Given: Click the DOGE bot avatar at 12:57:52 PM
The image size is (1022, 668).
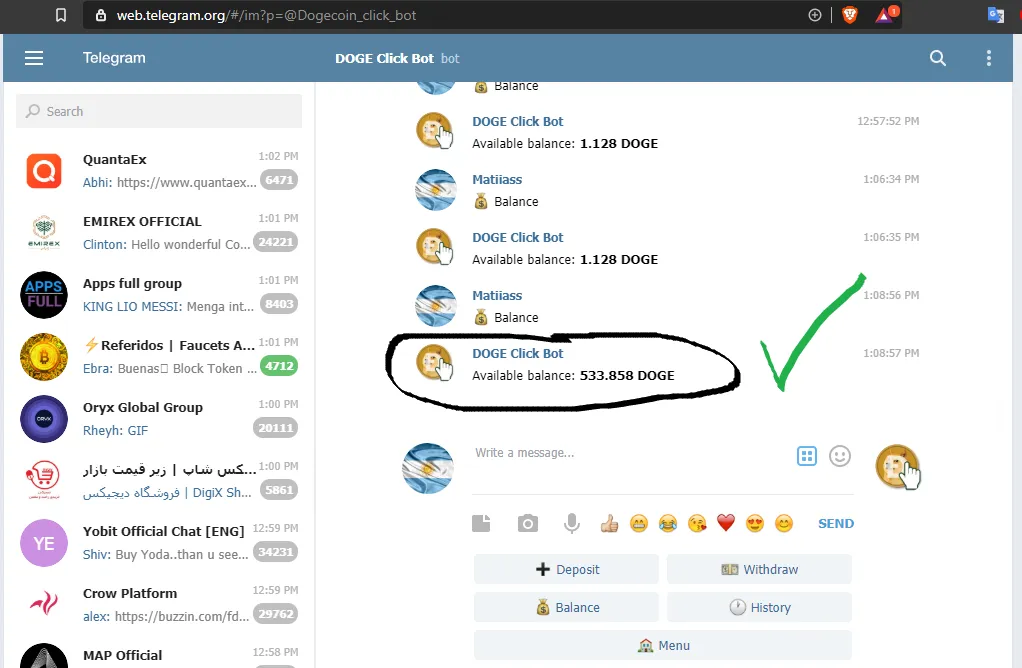Looking at the screenshot, I should tap(435, 131).
